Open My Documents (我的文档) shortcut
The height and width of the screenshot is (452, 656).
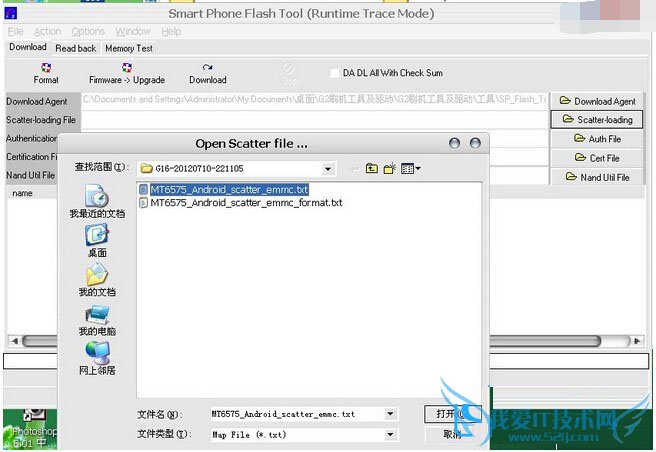97,280
